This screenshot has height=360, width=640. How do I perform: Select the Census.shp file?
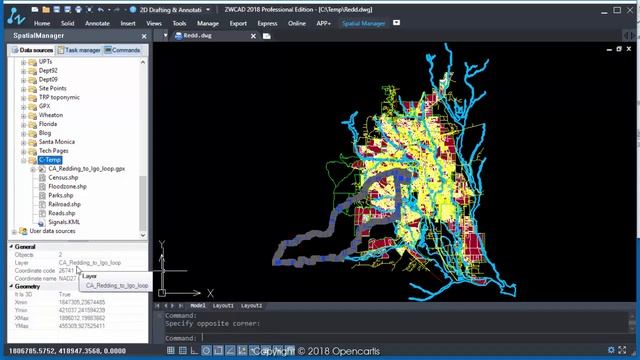[x=63, y=178]
